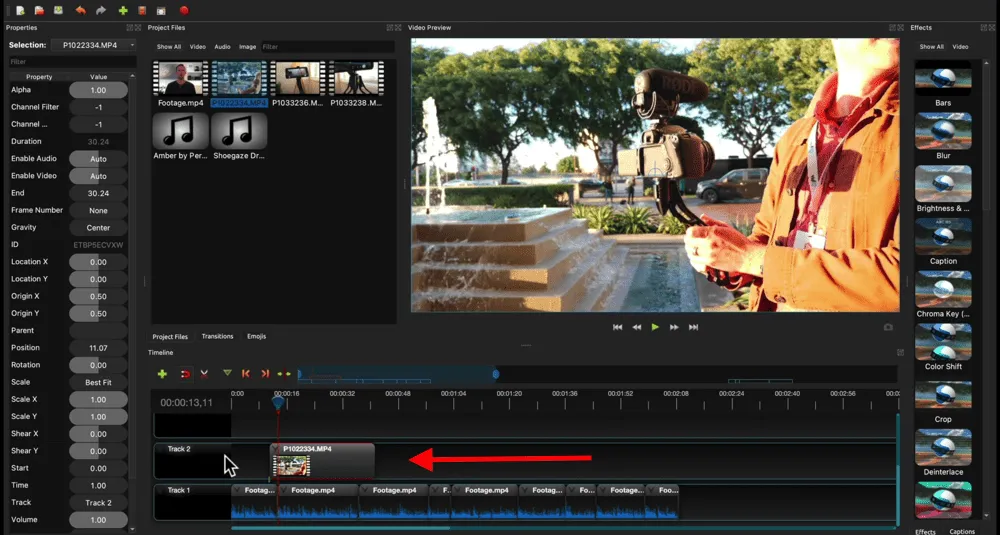This screenshot has width=1000, height=535.
Task: Switch to the Emojis tab
Action: coord(256,337)
